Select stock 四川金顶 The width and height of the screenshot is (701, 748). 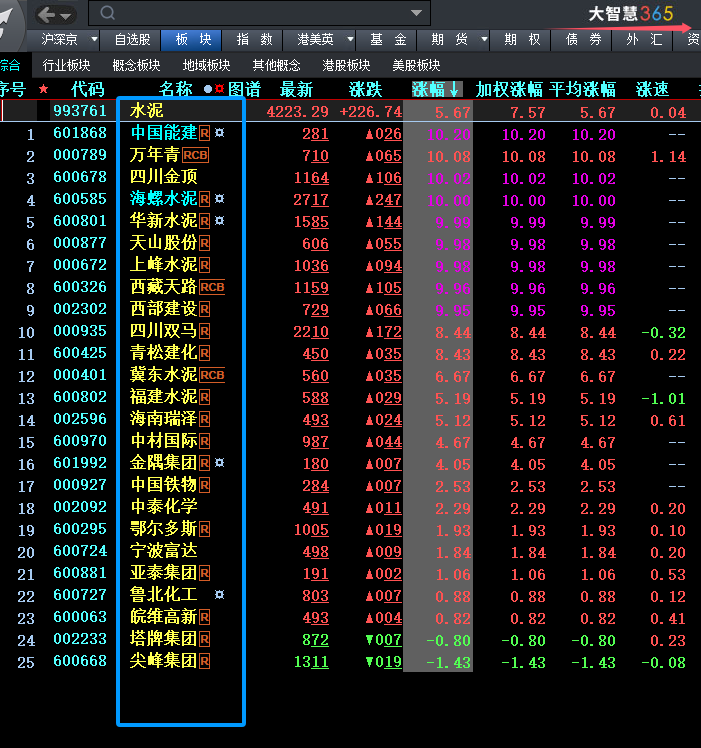tap(164, 177)
